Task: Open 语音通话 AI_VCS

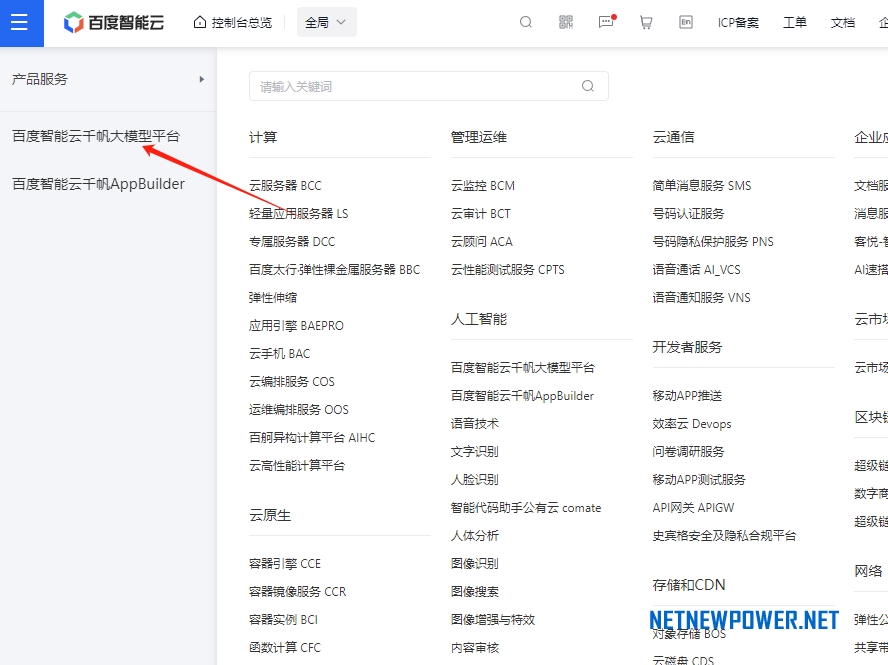Action: [x=697, y=270]
